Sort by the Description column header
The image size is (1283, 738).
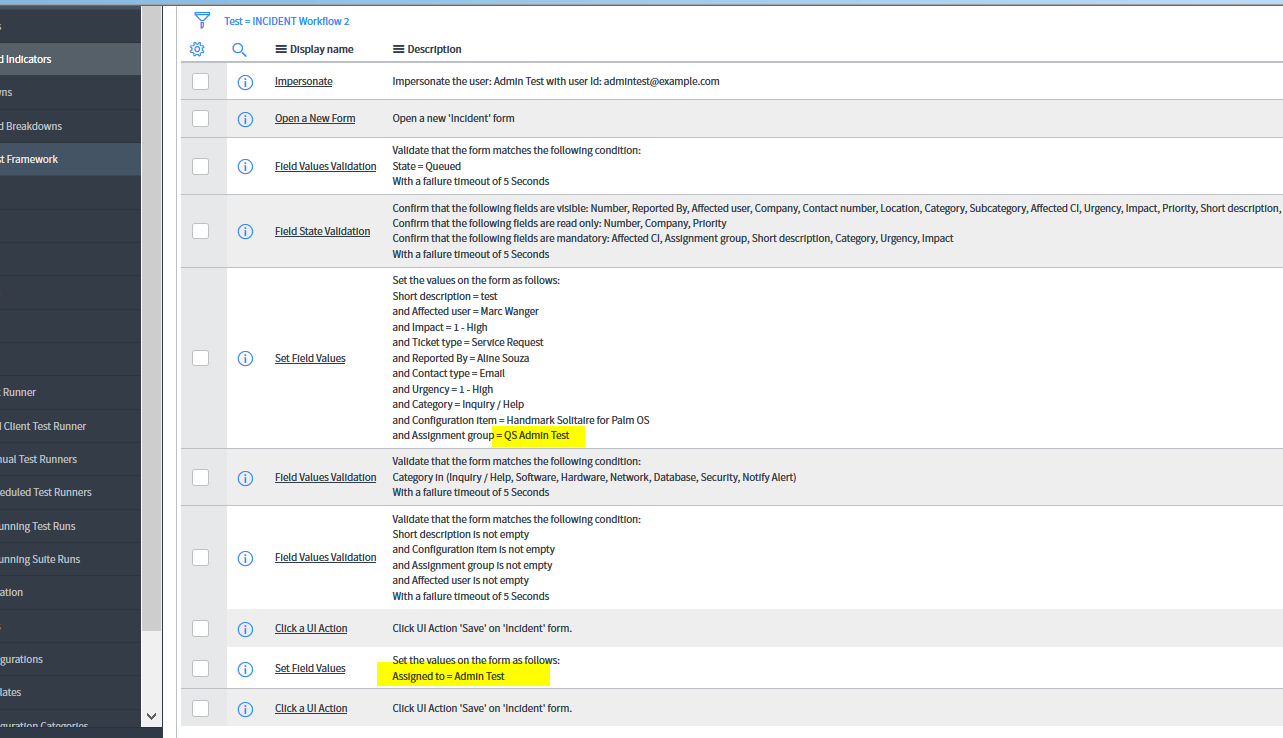click(434, 49)
